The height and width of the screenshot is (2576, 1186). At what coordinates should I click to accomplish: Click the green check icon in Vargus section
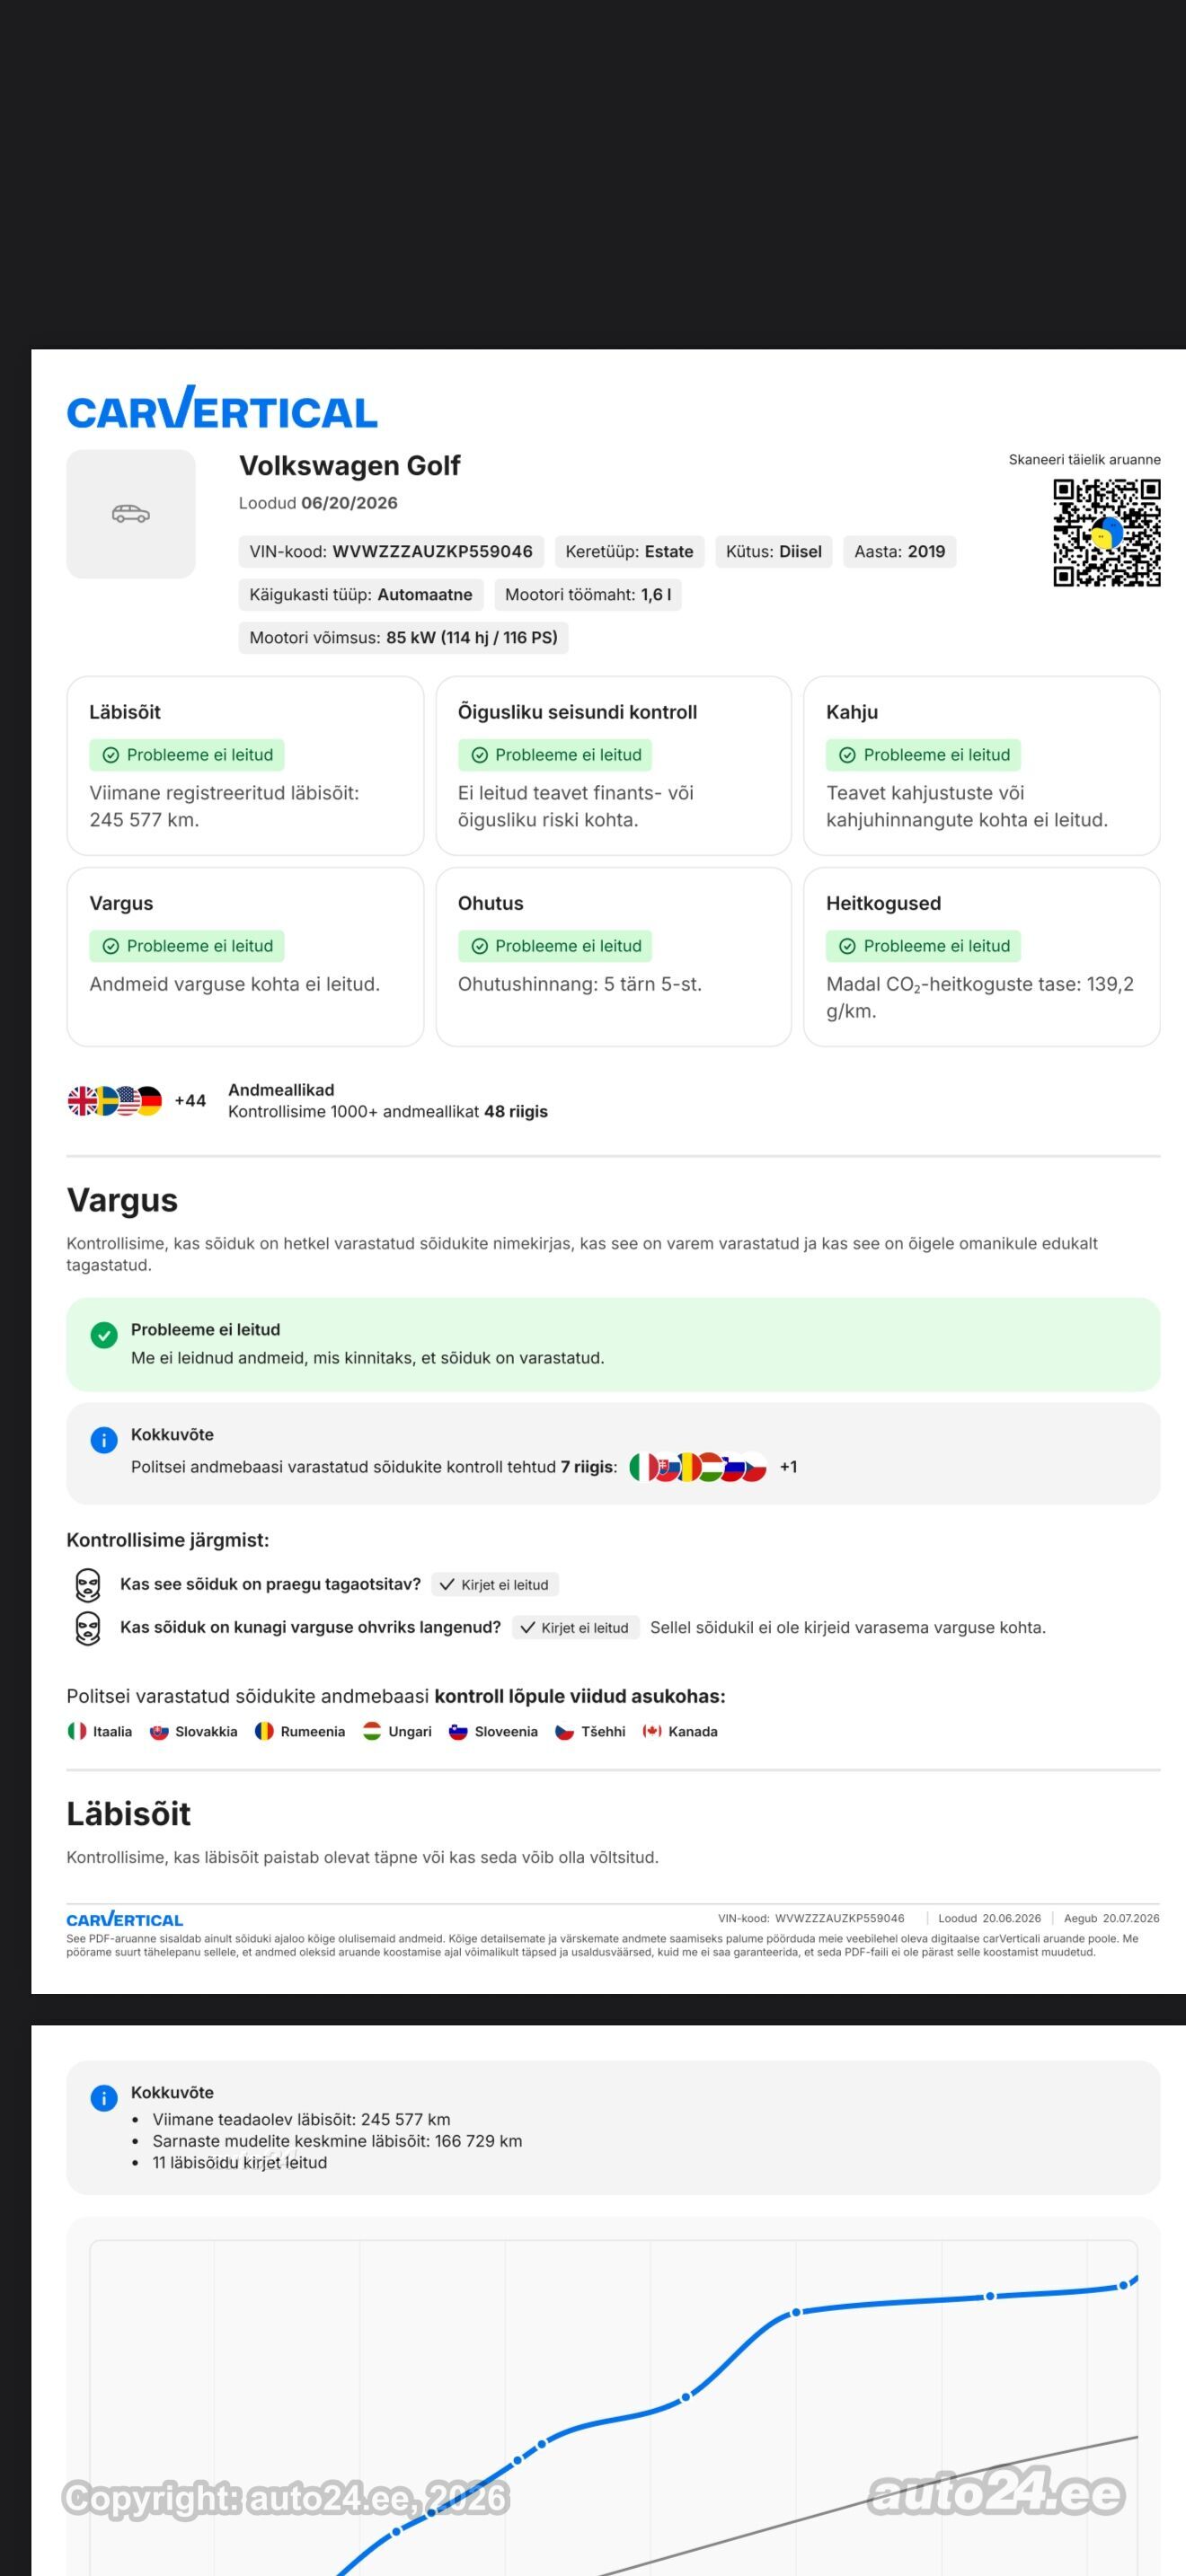[x=104, y=1335]
